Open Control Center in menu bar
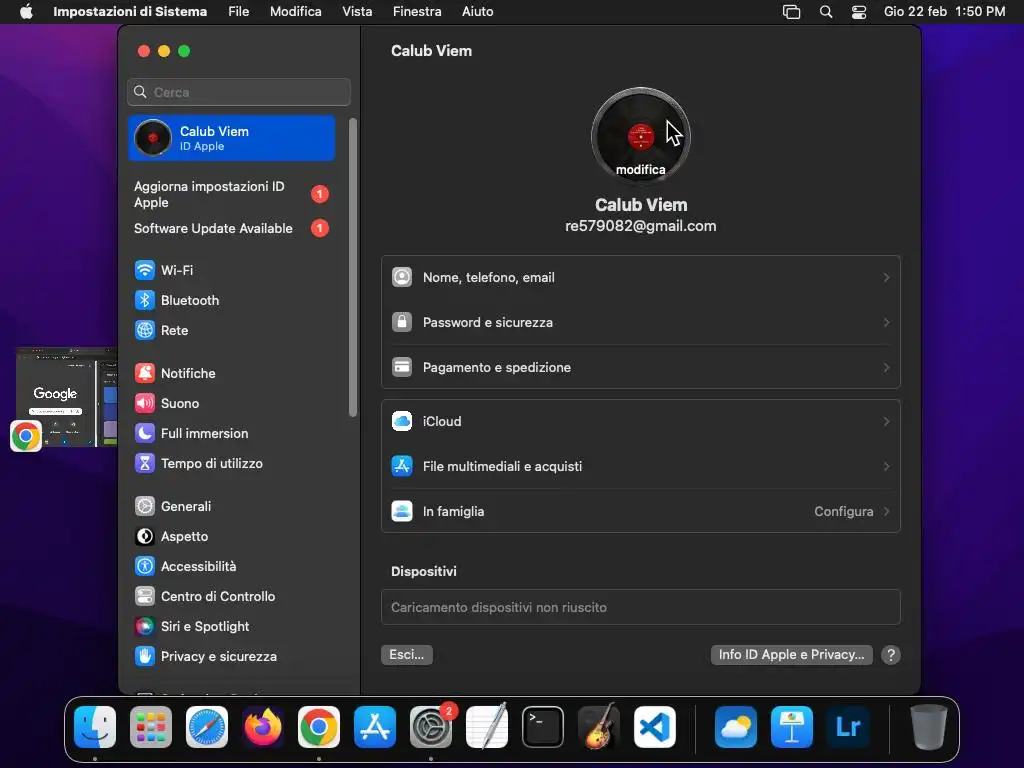 (859, 12)
